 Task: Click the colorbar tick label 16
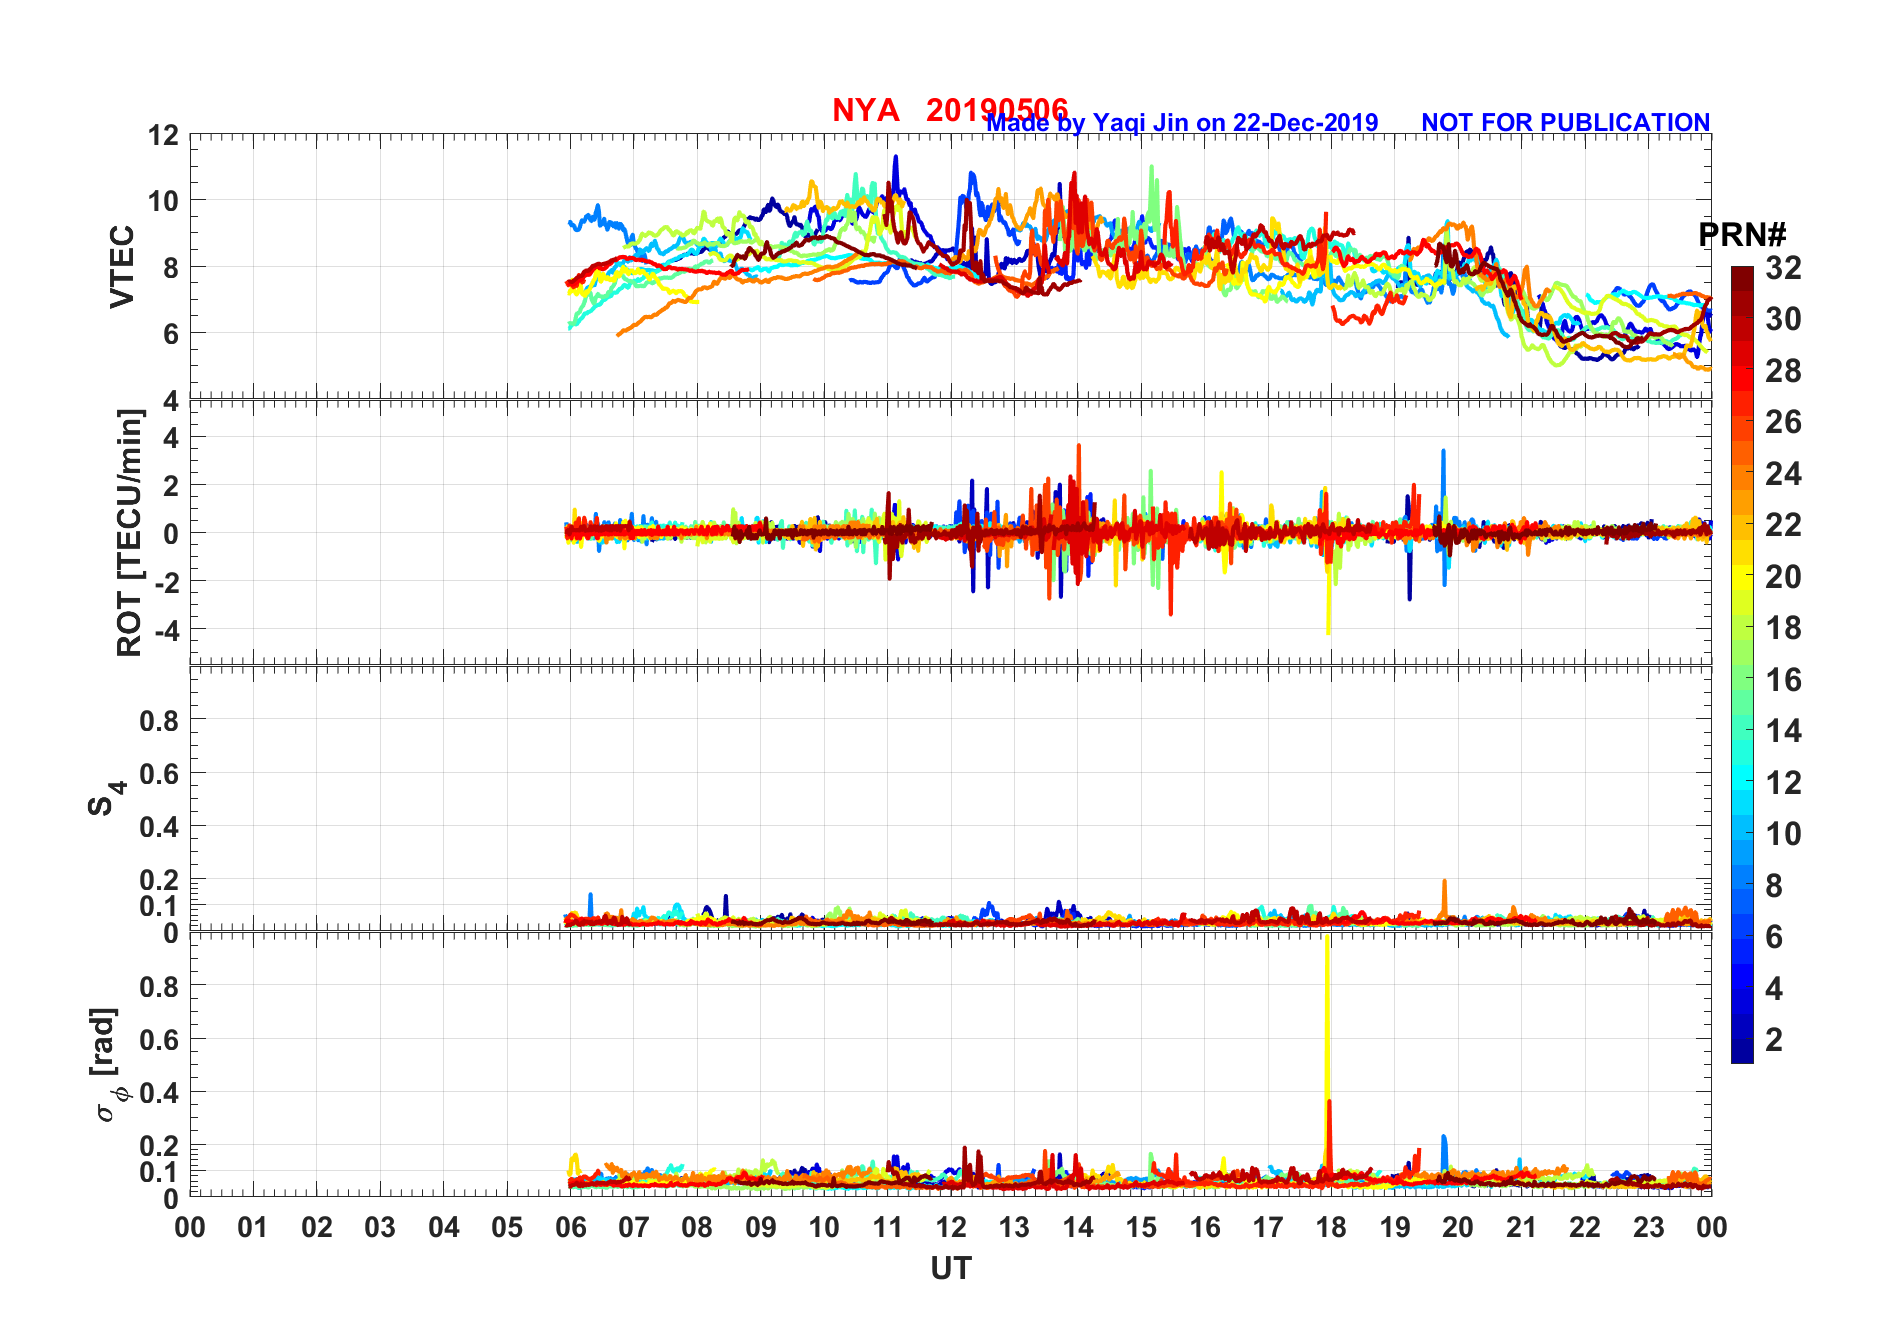1783,680
